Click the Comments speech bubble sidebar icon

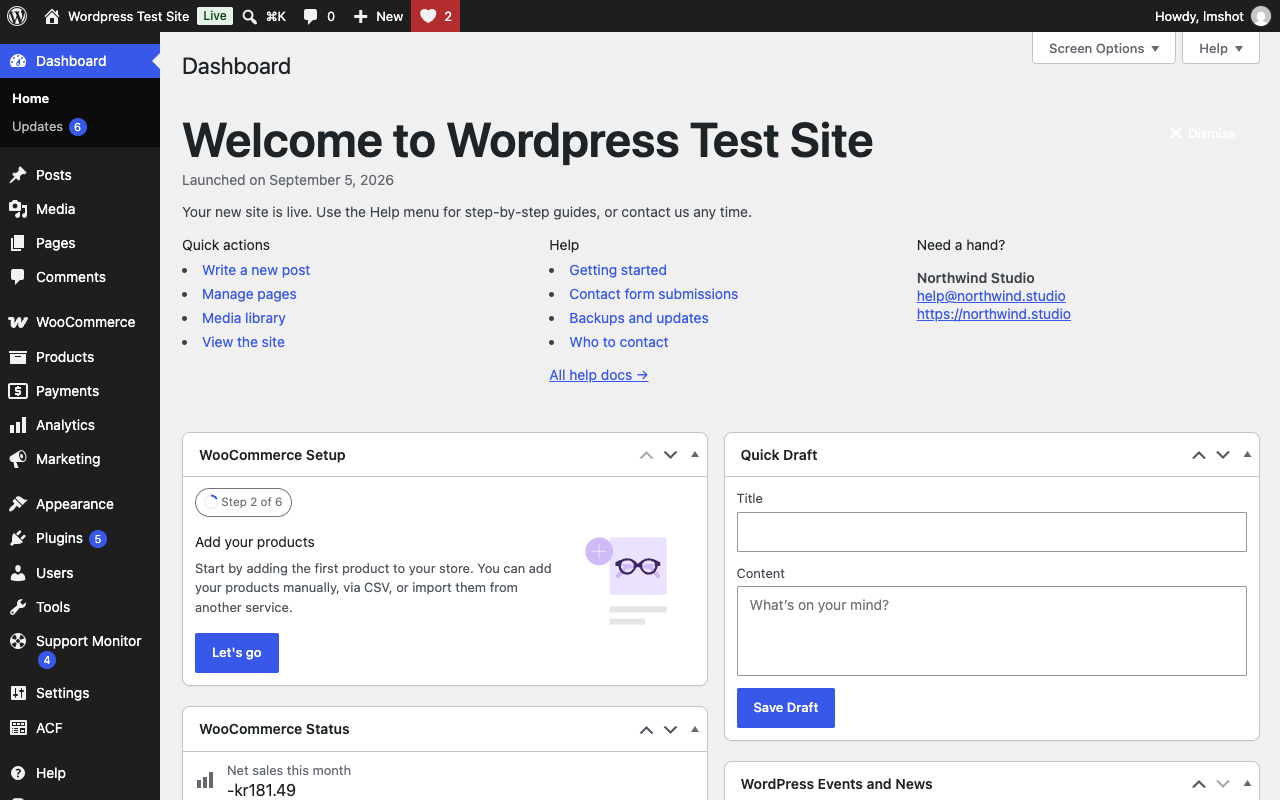click(x=18, y=277)
